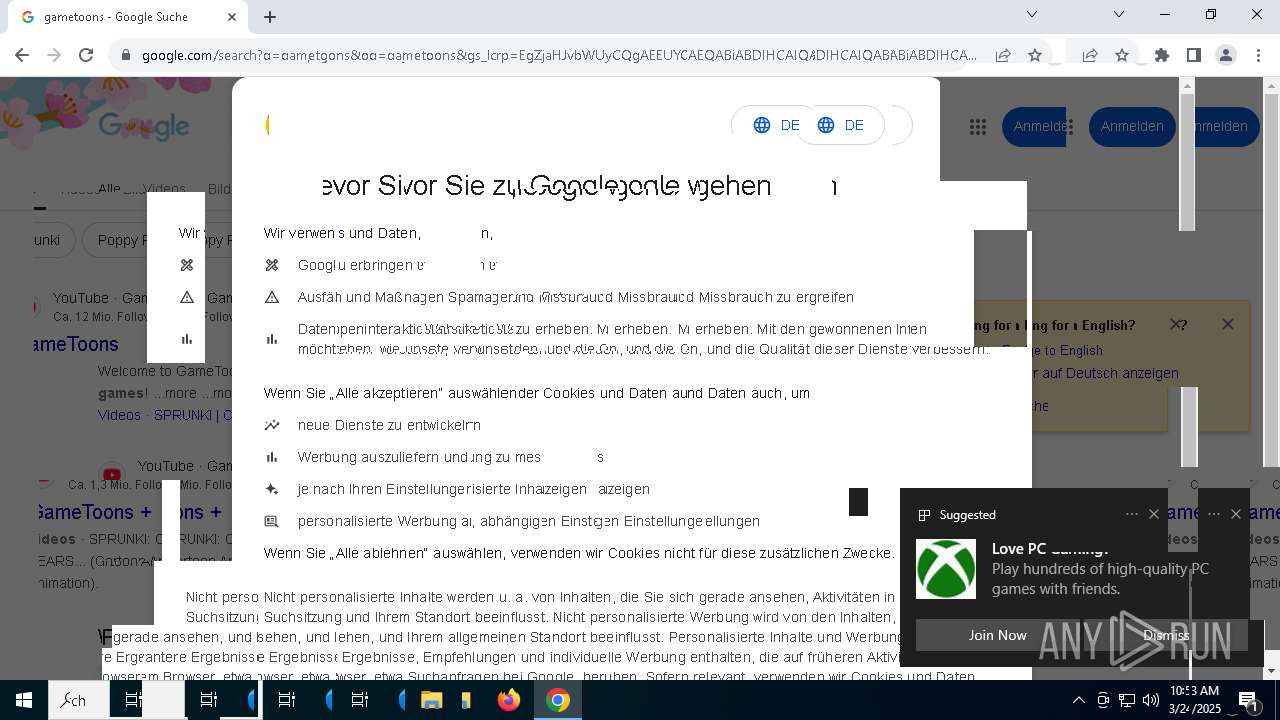Close the gametoons Google Suche tab
The height and width of the screenshot is (720, 1280).
click(232, 17)
